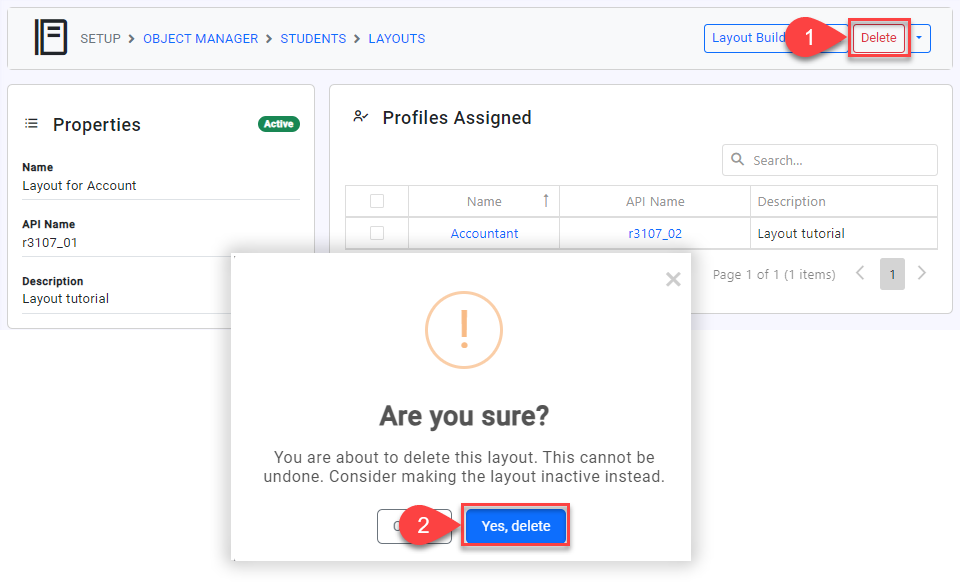Open the Layout Builder button
This screenshot has width=960, height=583.
pos(746,38)
